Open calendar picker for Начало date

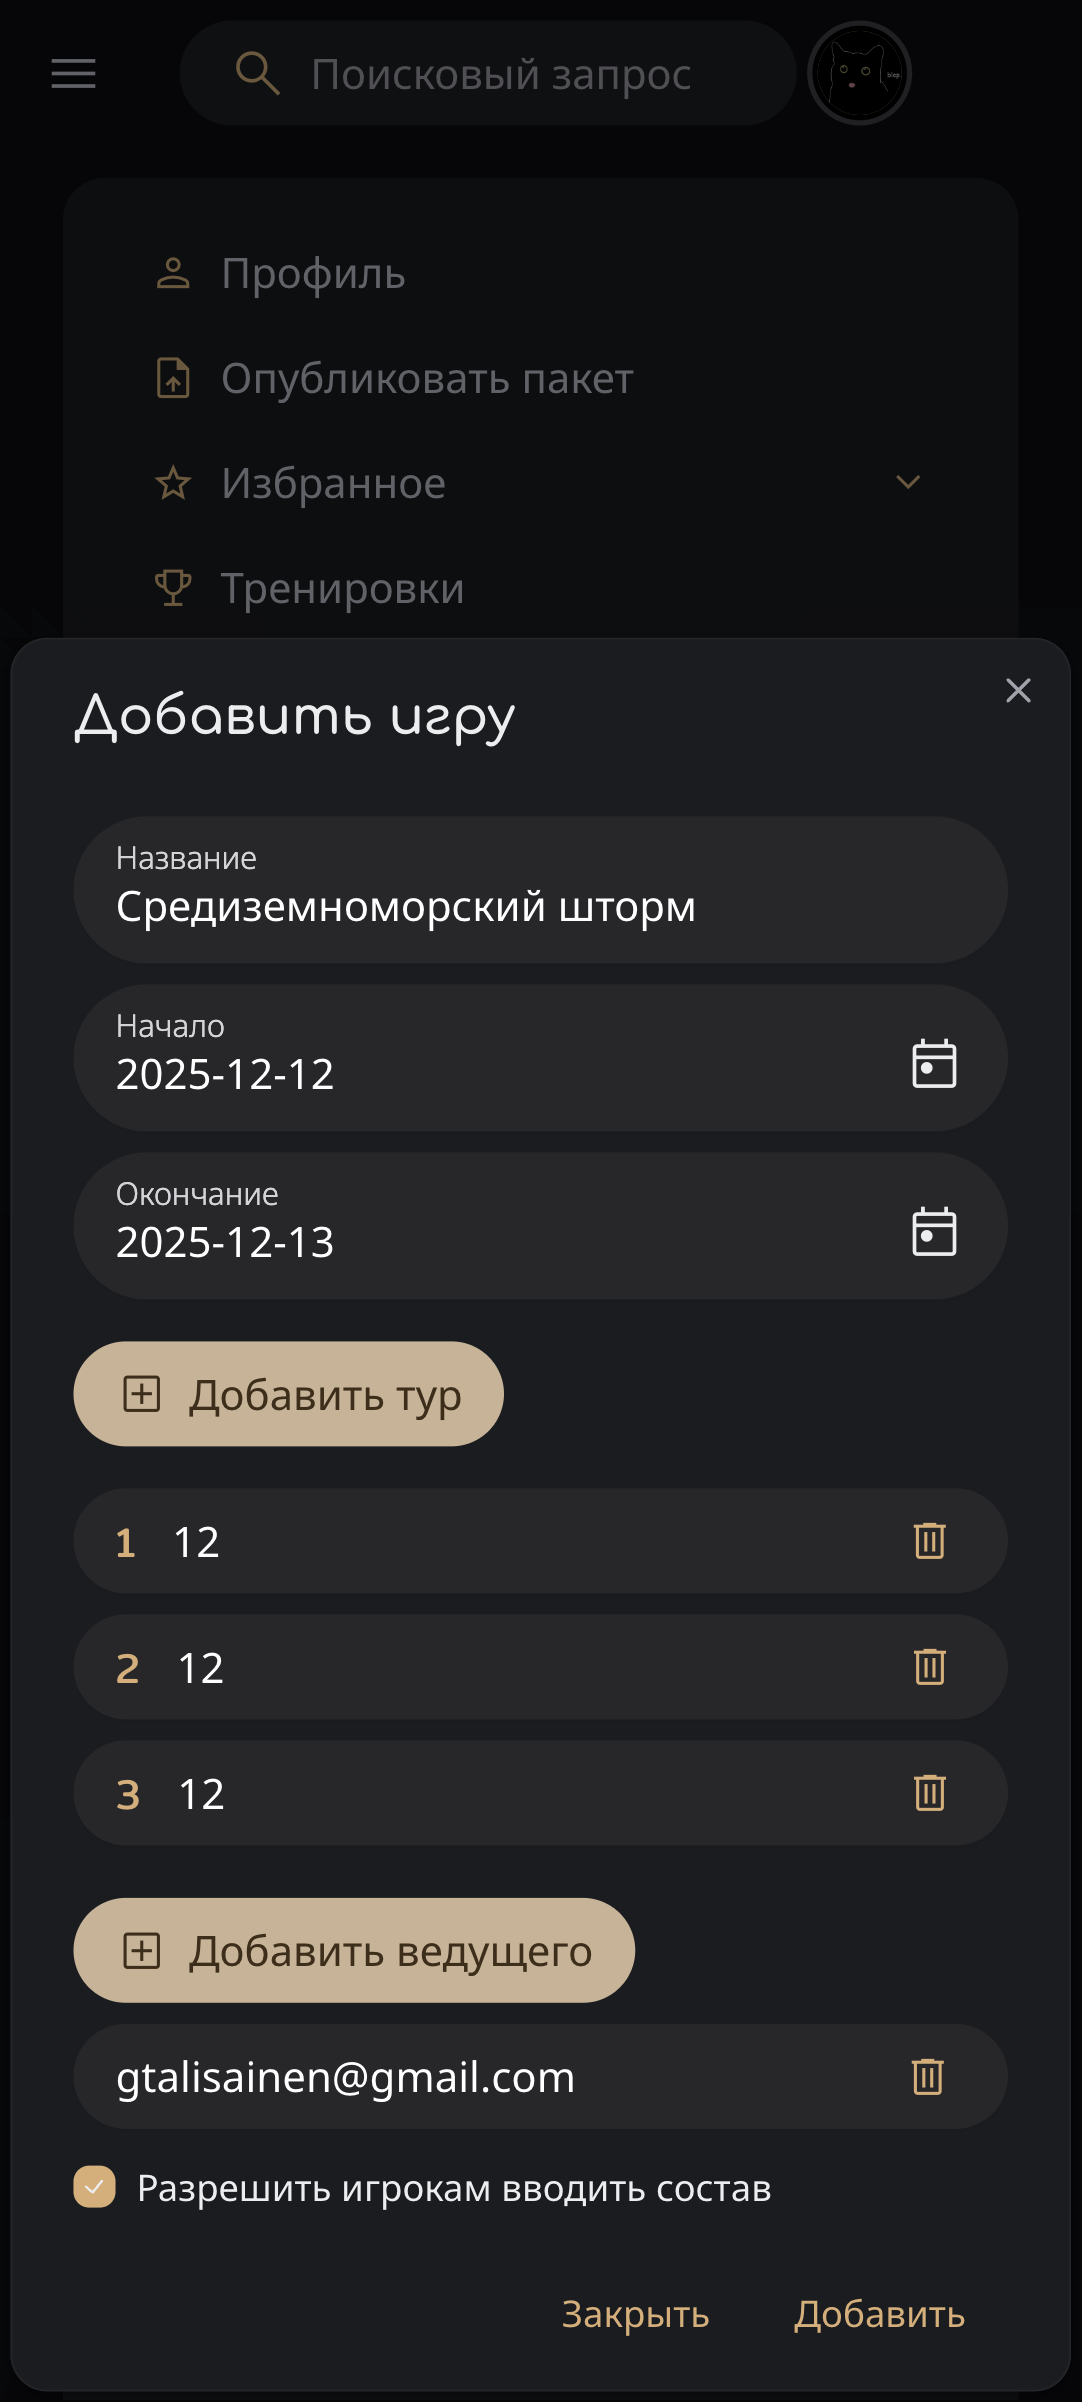click(x=934, y=1063)
